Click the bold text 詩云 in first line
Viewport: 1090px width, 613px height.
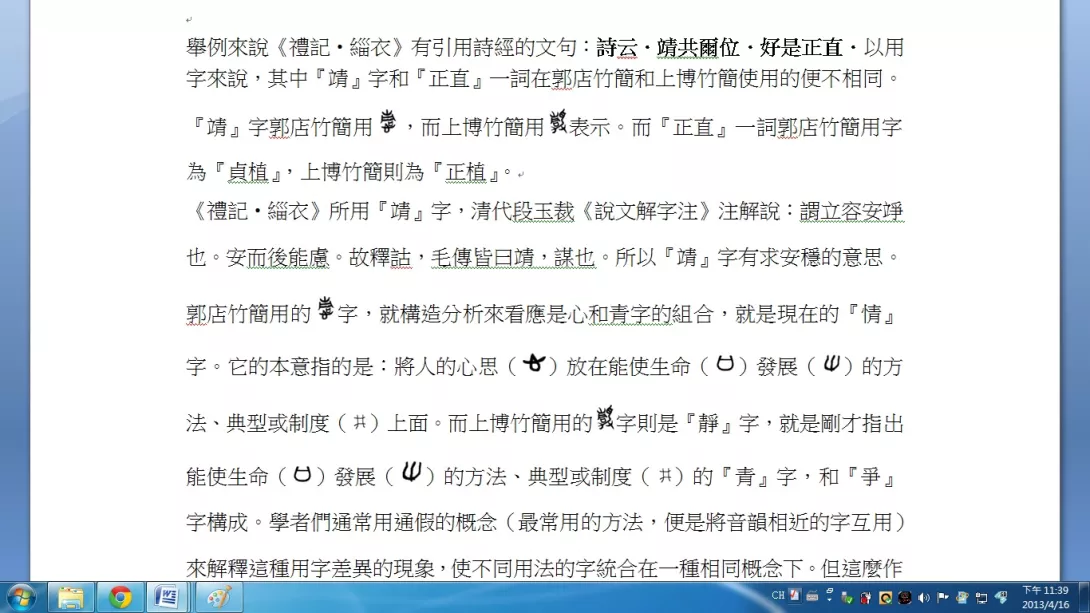click(617, 48)
